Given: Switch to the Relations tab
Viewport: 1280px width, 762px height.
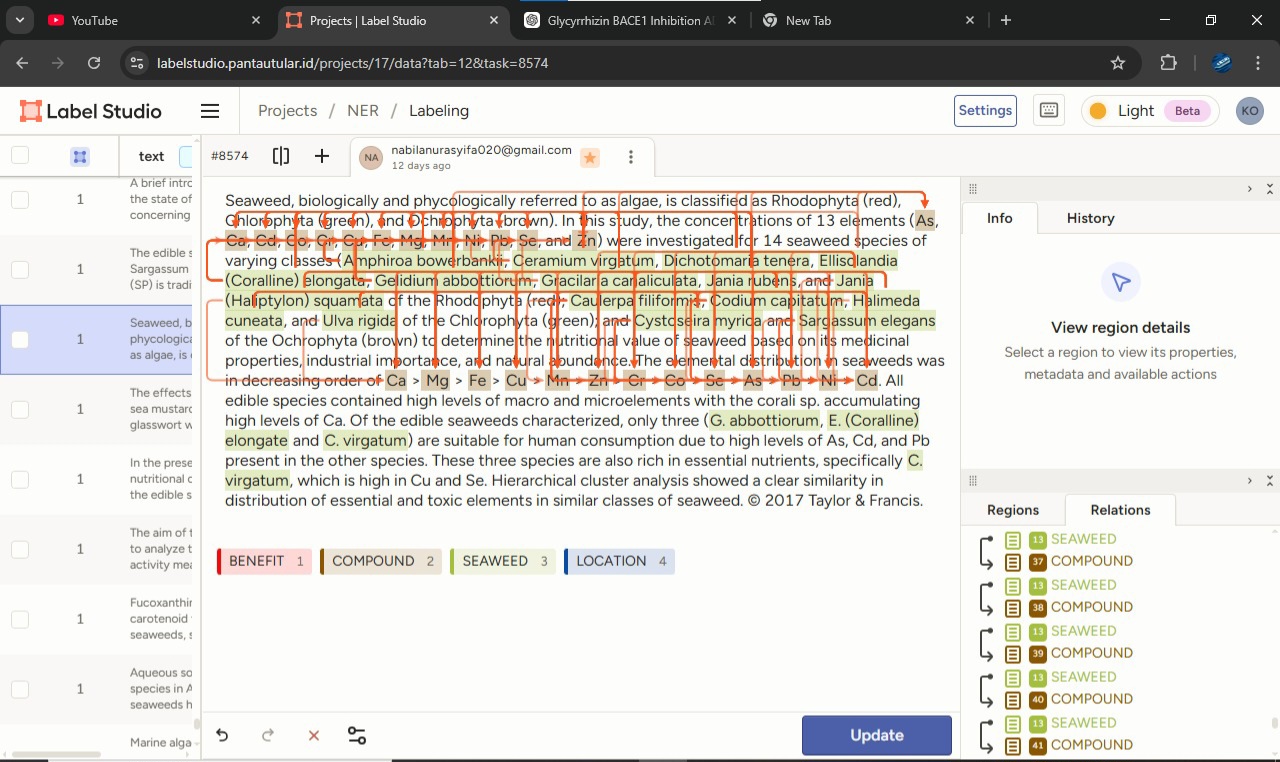Looking at the screenshot, I should 1120,510.
